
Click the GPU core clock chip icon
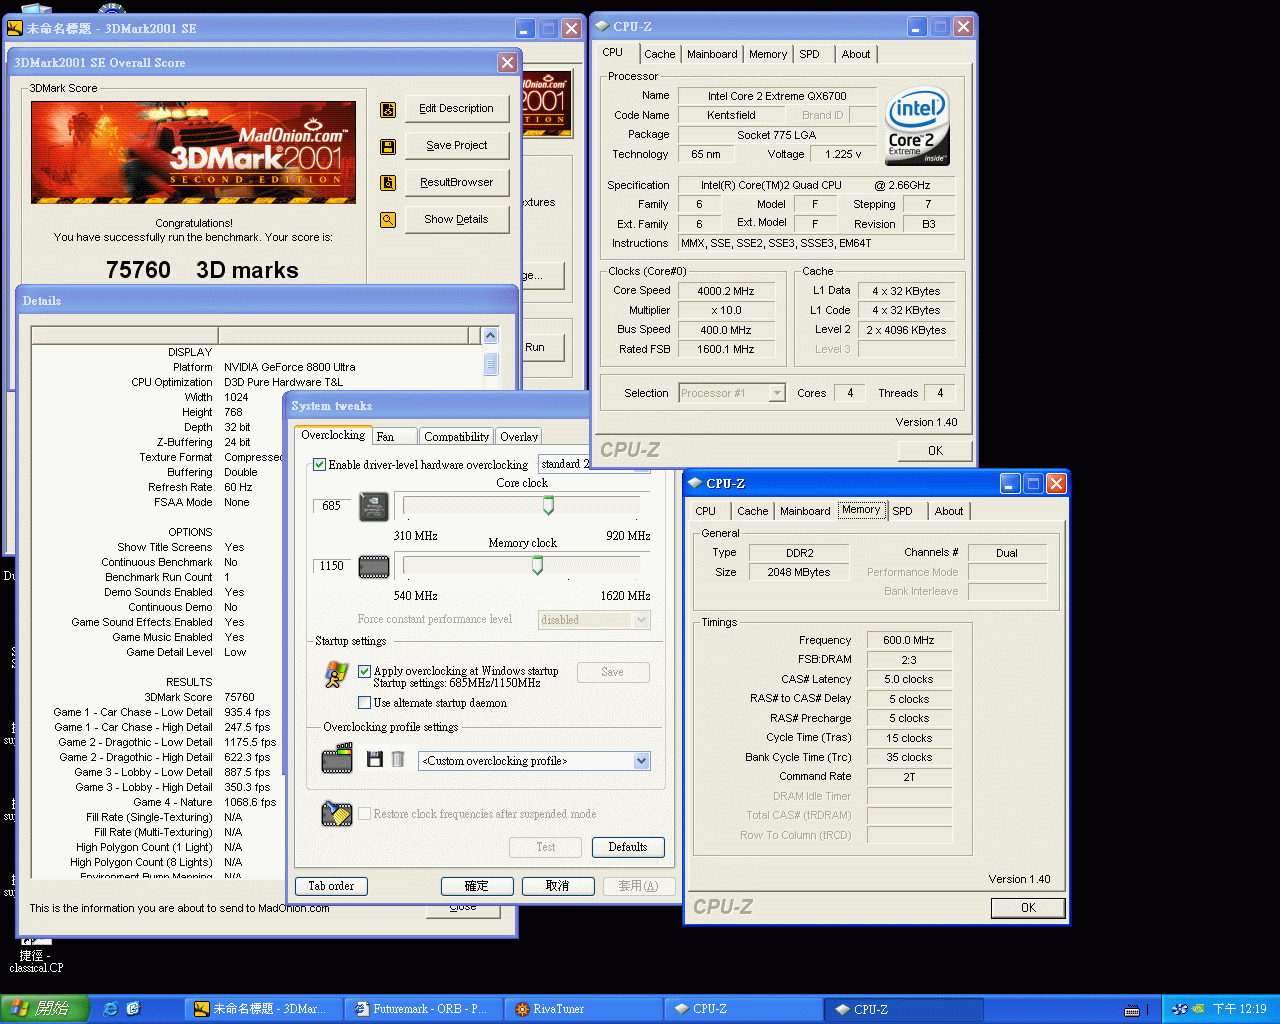pyautogui.click(x=374, y=507)
